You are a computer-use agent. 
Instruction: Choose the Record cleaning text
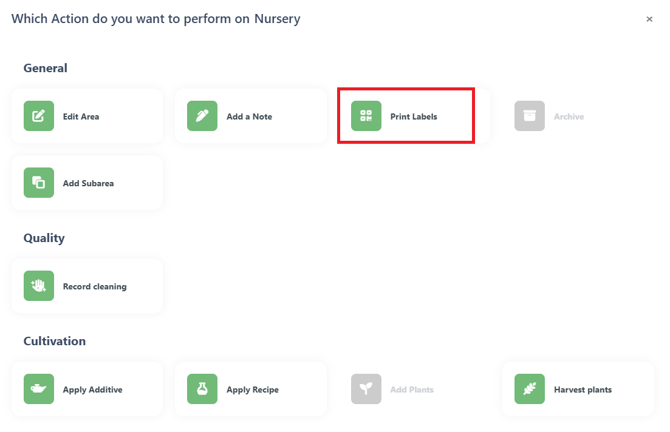click(x=95, y=287)
